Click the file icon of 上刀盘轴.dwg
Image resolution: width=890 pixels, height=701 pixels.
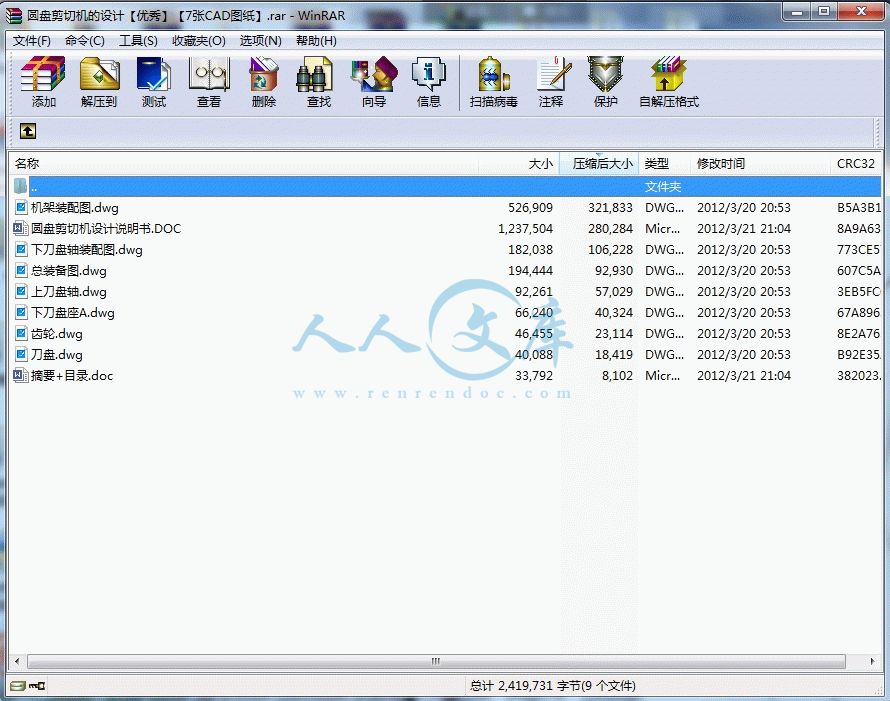tap(21, 292)
